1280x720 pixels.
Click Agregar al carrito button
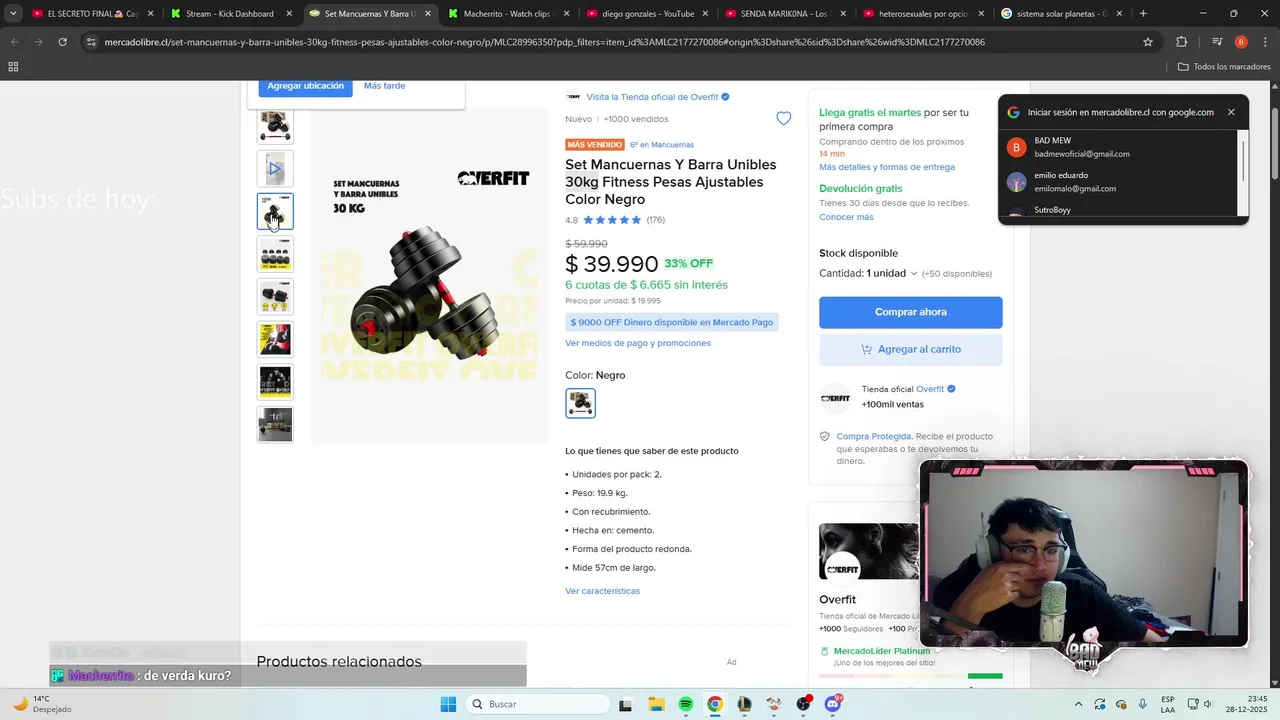[910, 349]
